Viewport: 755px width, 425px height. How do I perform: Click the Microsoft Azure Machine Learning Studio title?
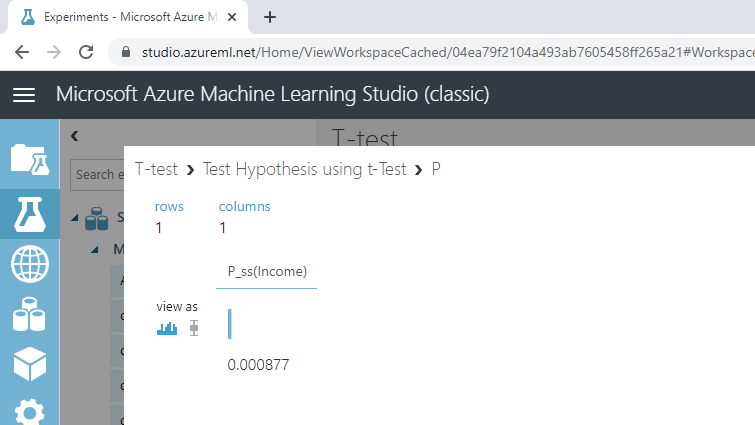(273, 94)
